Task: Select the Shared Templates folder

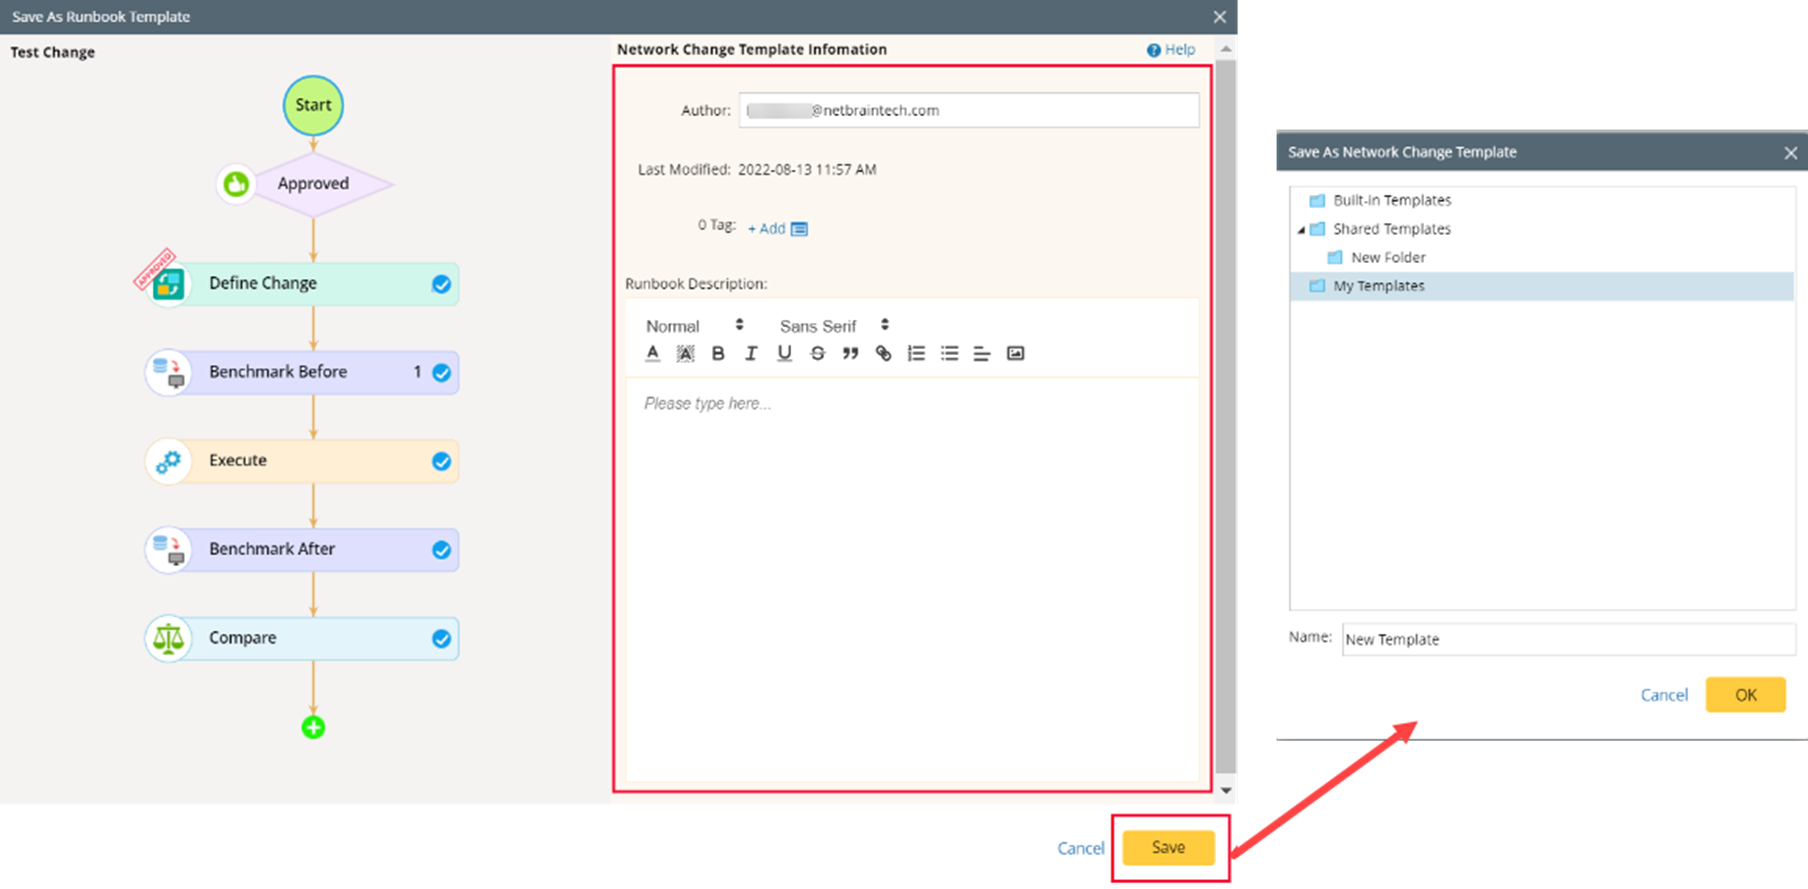Action: [1392, 229]
